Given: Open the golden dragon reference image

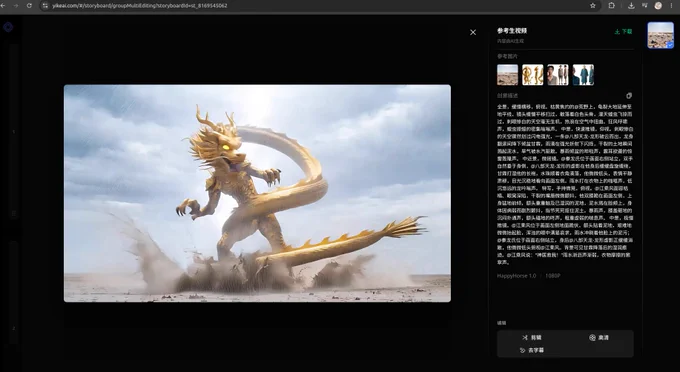Looking at the screenshot, I should [533, 75].
